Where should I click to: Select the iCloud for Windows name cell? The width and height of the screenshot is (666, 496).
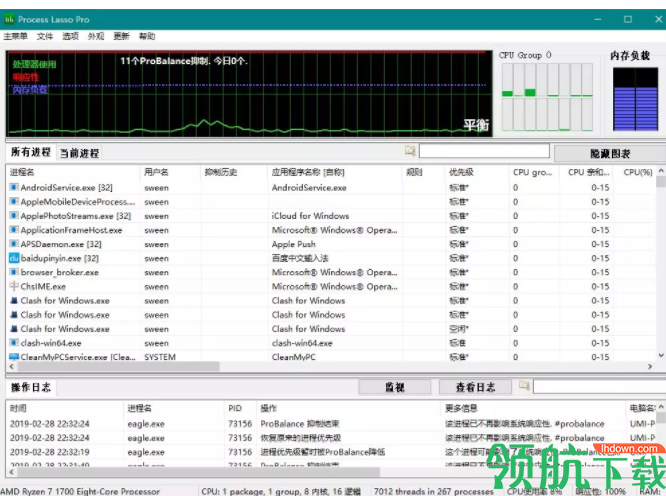point(310,216)
